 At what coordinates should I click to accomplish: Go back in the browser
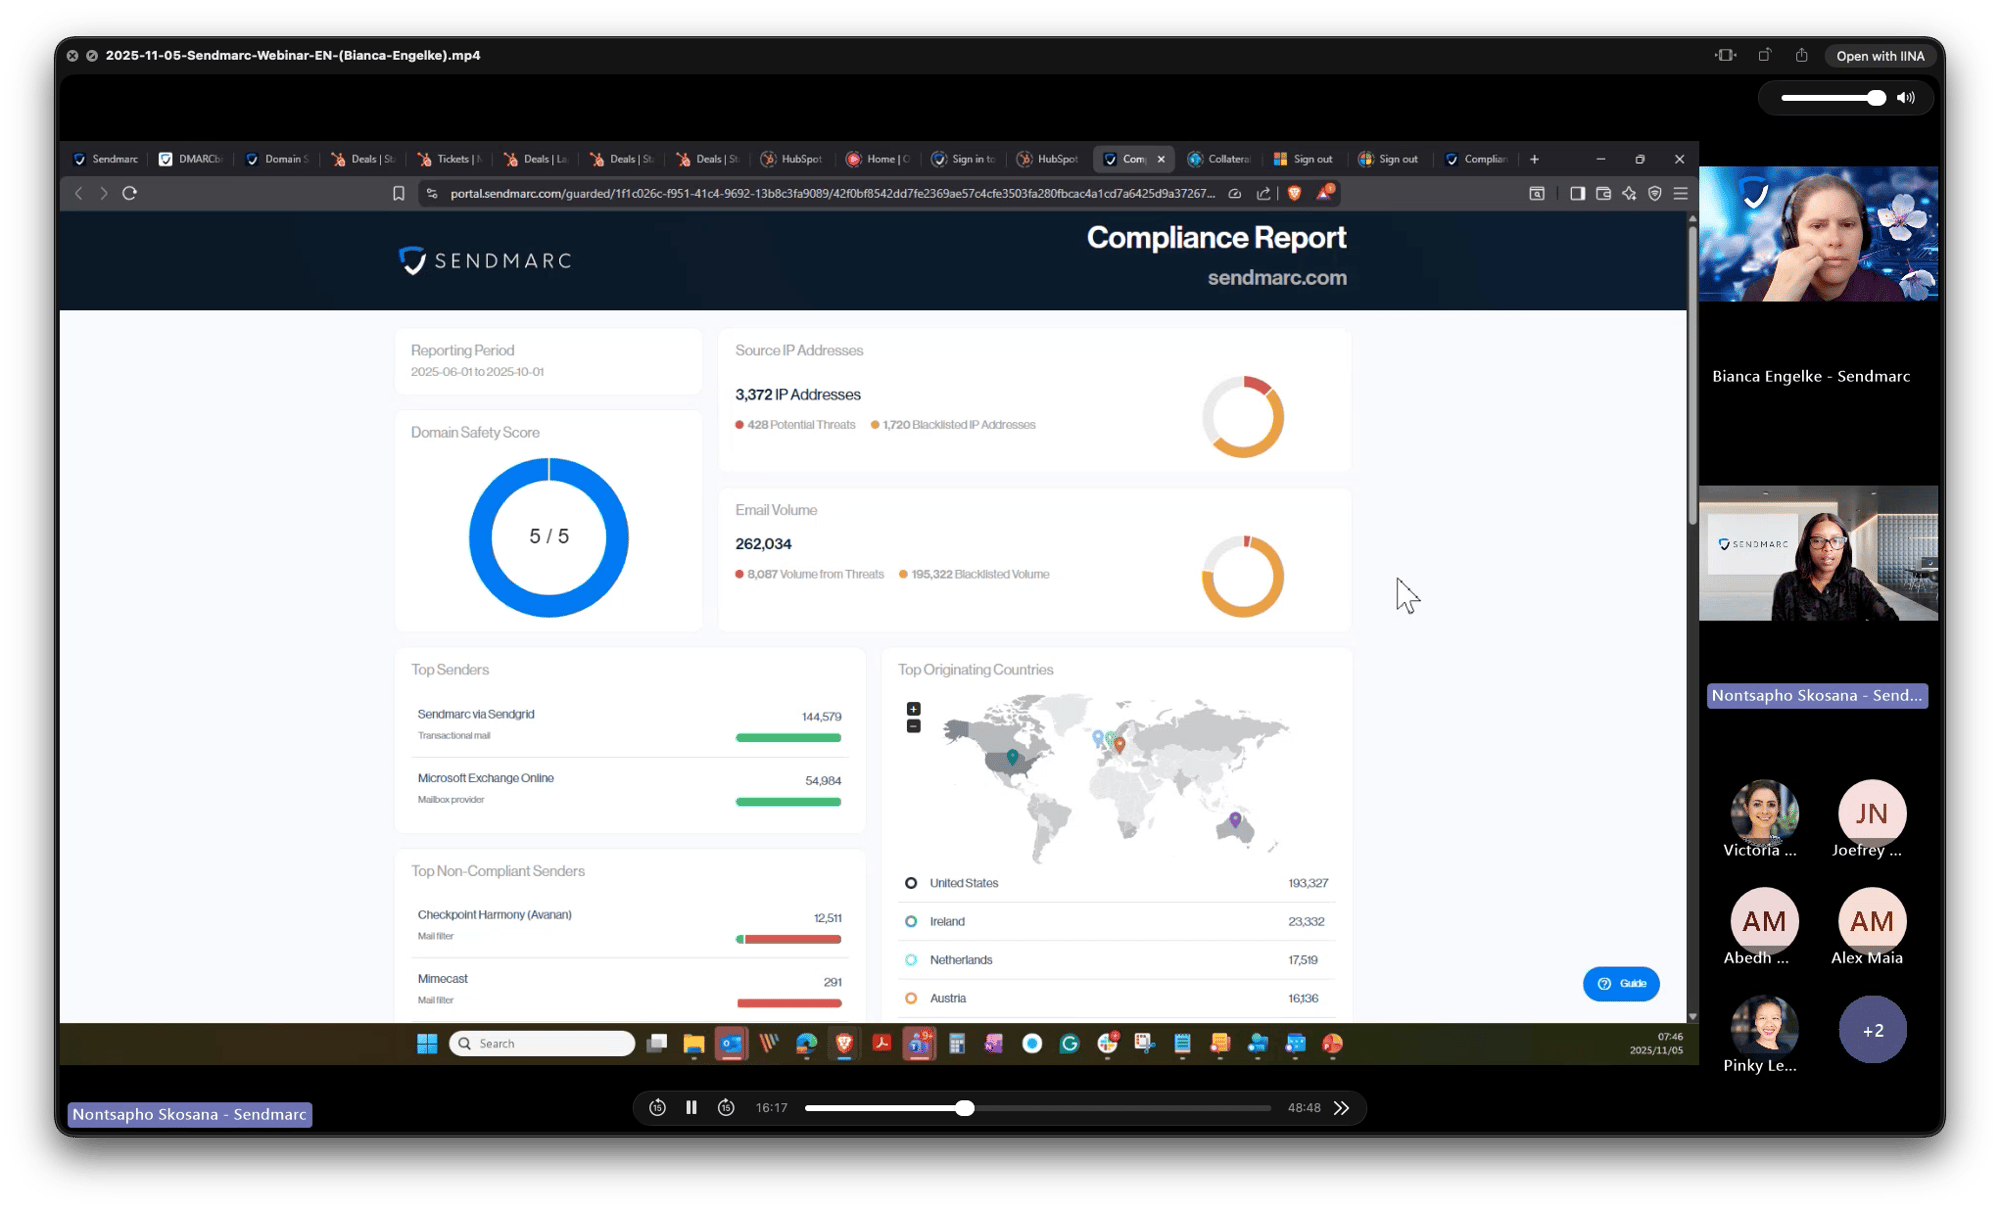point(79,193)
